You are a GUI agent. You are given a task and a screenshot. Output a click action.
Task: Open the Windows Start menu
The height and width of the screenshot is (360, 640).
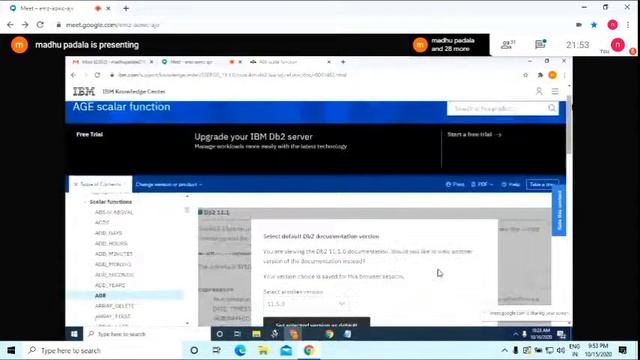point(11,351)
